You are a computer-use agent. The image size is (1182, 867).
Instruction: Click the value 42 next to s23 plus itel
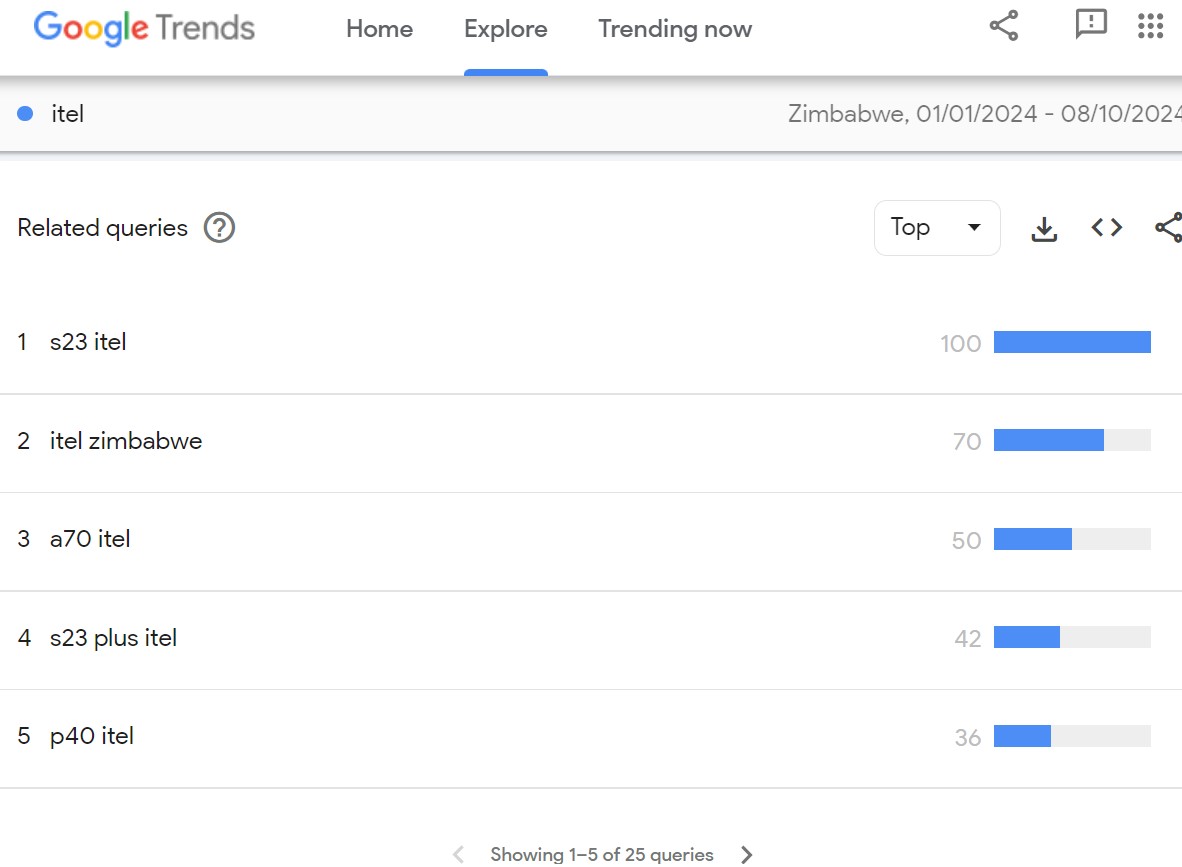[968, 639]
